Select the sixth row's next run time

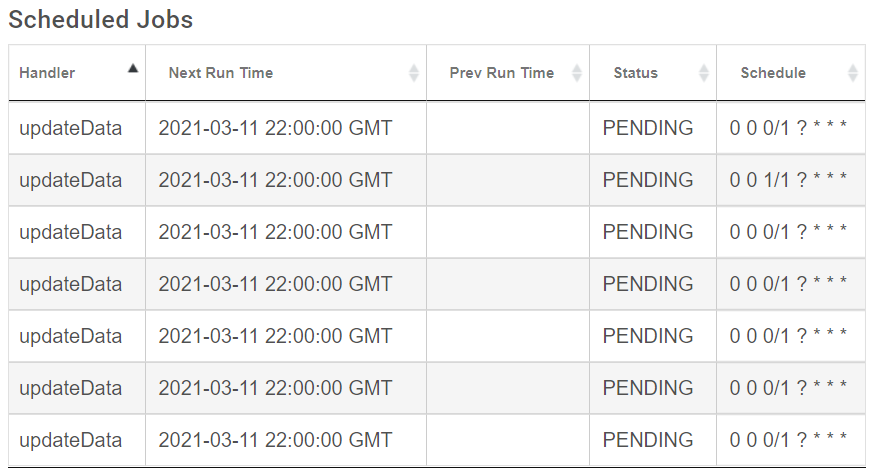tap(275, 388)
